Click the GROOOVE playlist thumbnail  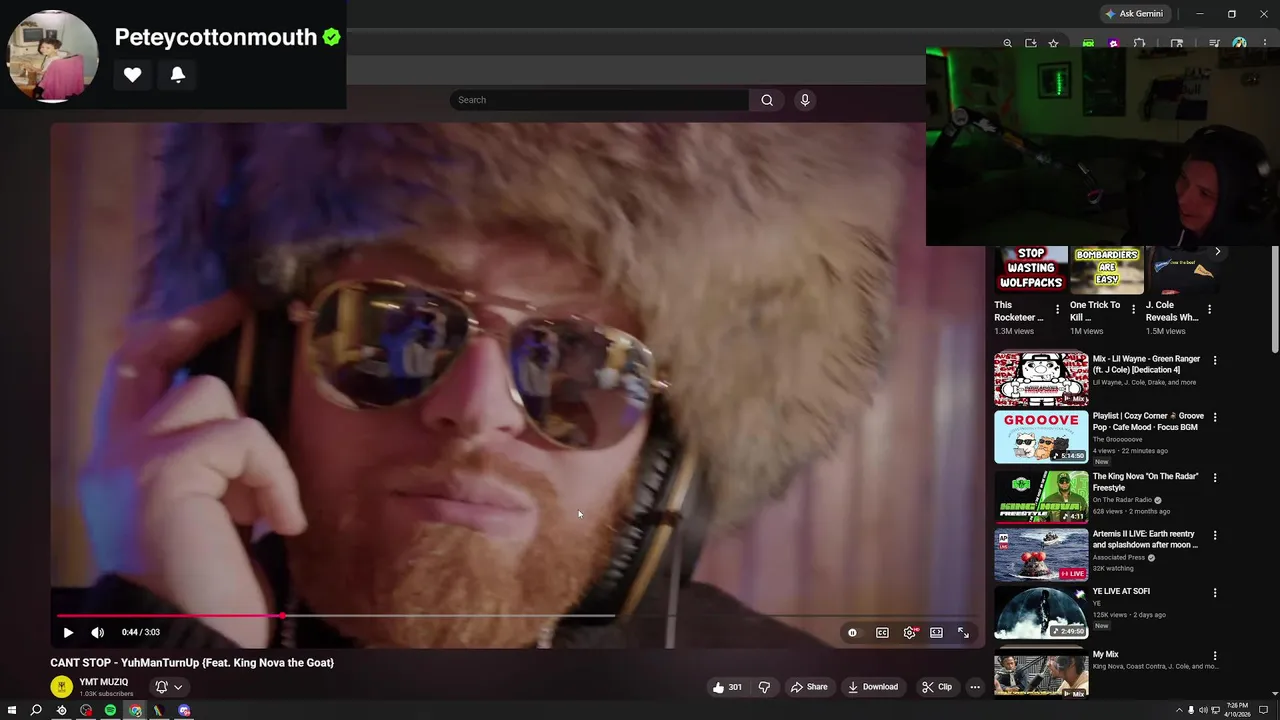(x=1041, y=437)
